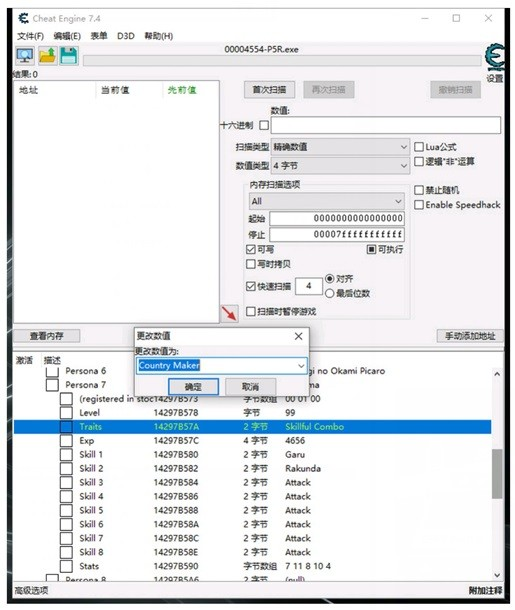
Task: Click the 再次扫描 button
Action: [x=329, y=90]
